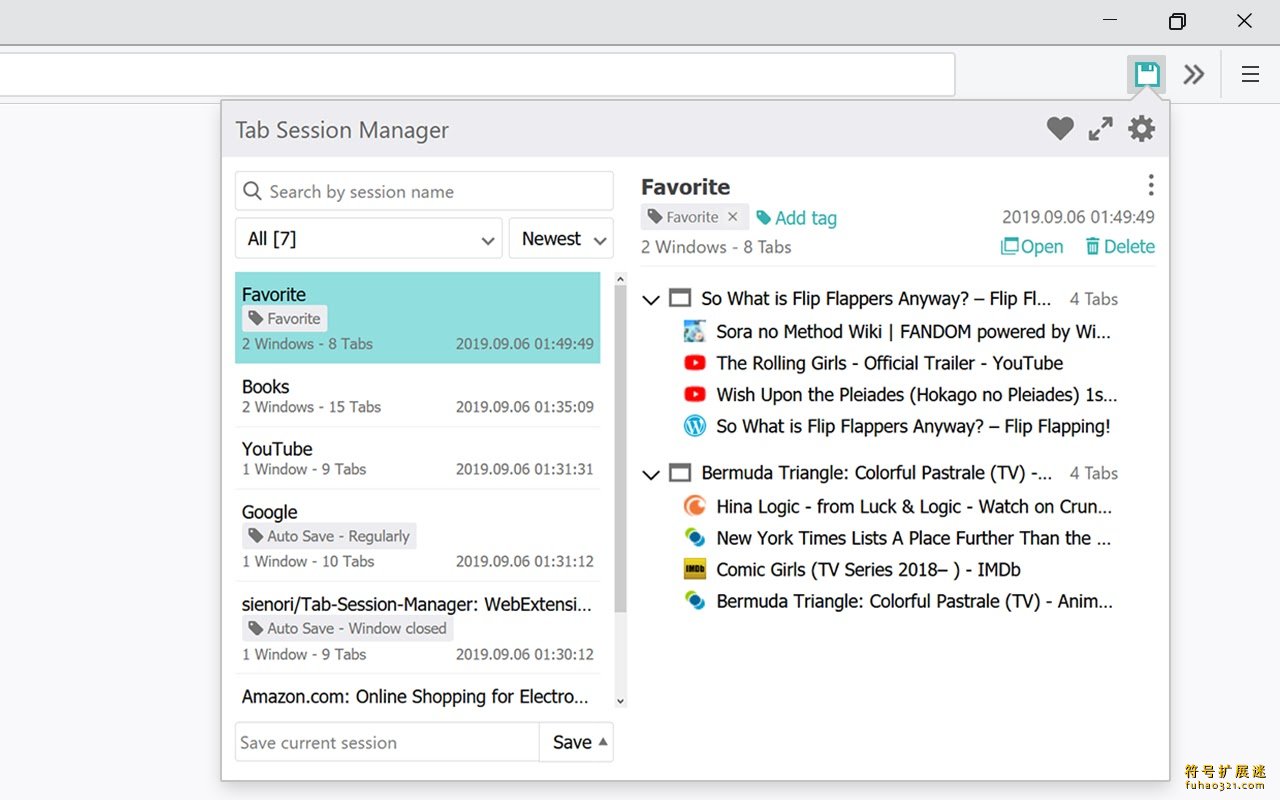Select the Google session
Viewport: 1280px width, 800px height.
click(418, 535)
